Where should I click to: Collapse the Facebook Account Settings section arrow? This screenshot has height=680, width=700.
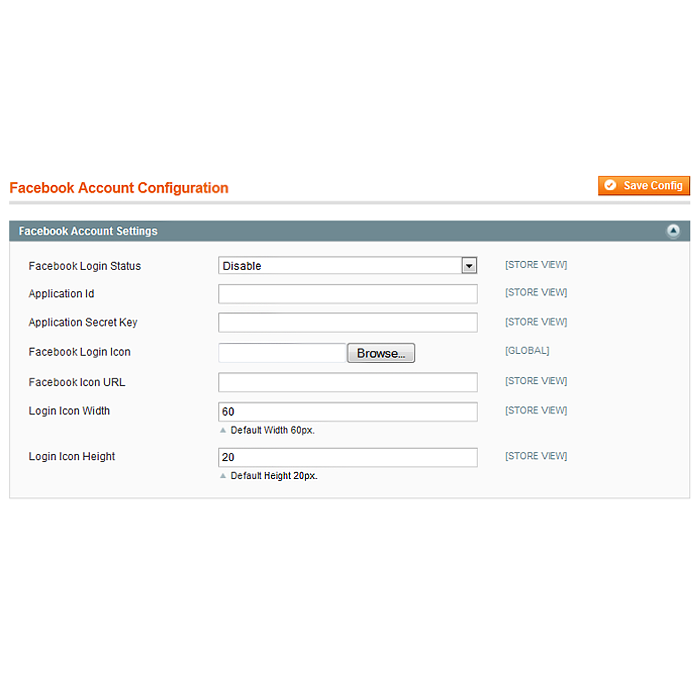pyautogui.click(x=673, y=231)
